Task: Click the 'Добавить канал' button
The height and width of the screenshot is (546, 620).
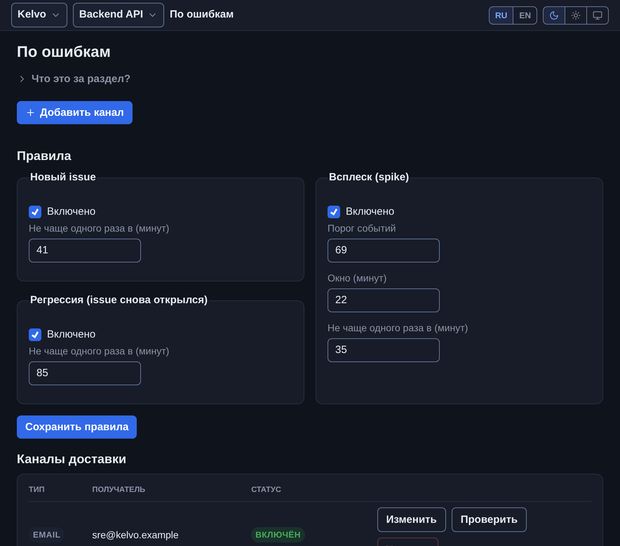Action: [75, 112]
